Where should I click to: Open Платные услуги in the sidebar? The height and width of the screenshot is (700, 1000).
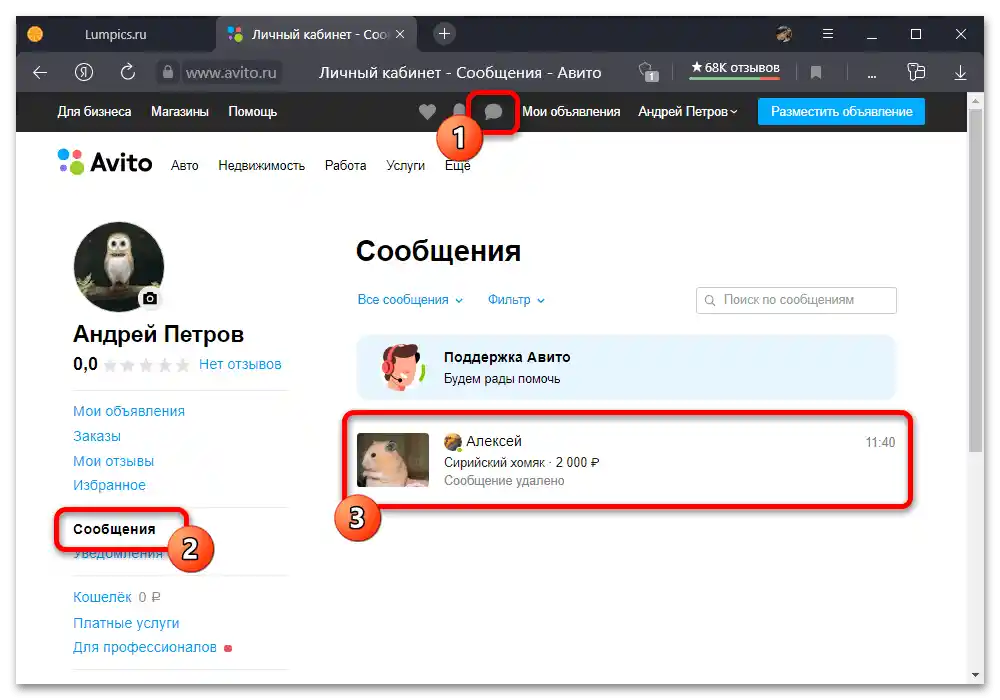(x=126, y=623)
